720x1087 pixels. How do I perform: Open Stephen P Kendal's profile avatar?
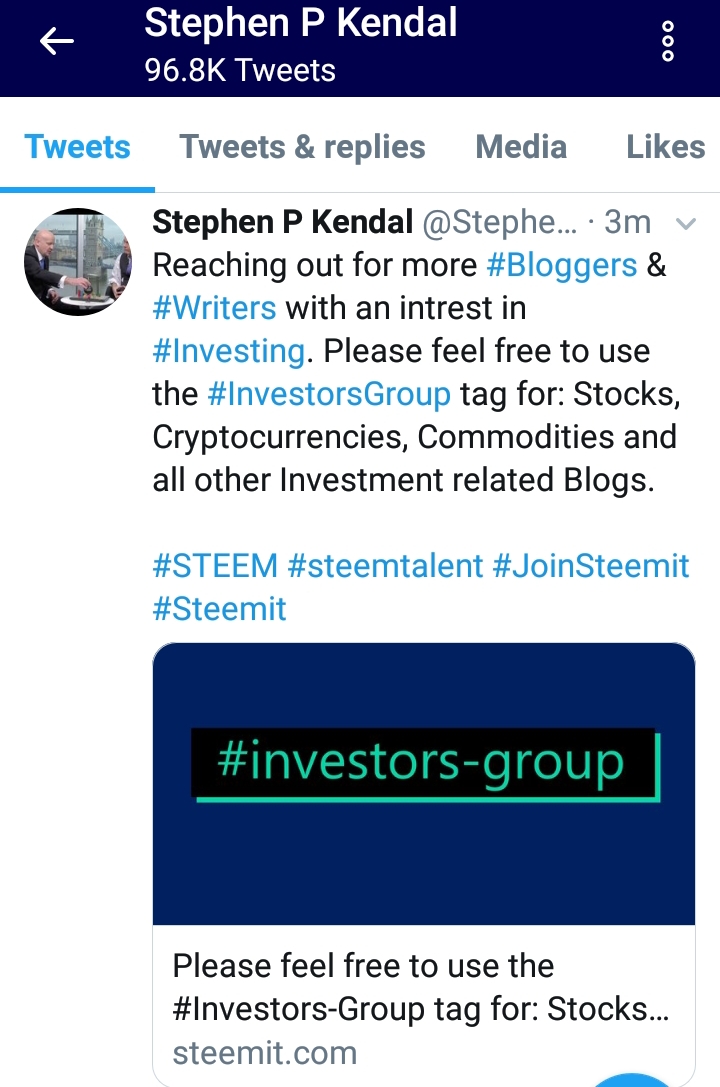(x=78, y=261)
